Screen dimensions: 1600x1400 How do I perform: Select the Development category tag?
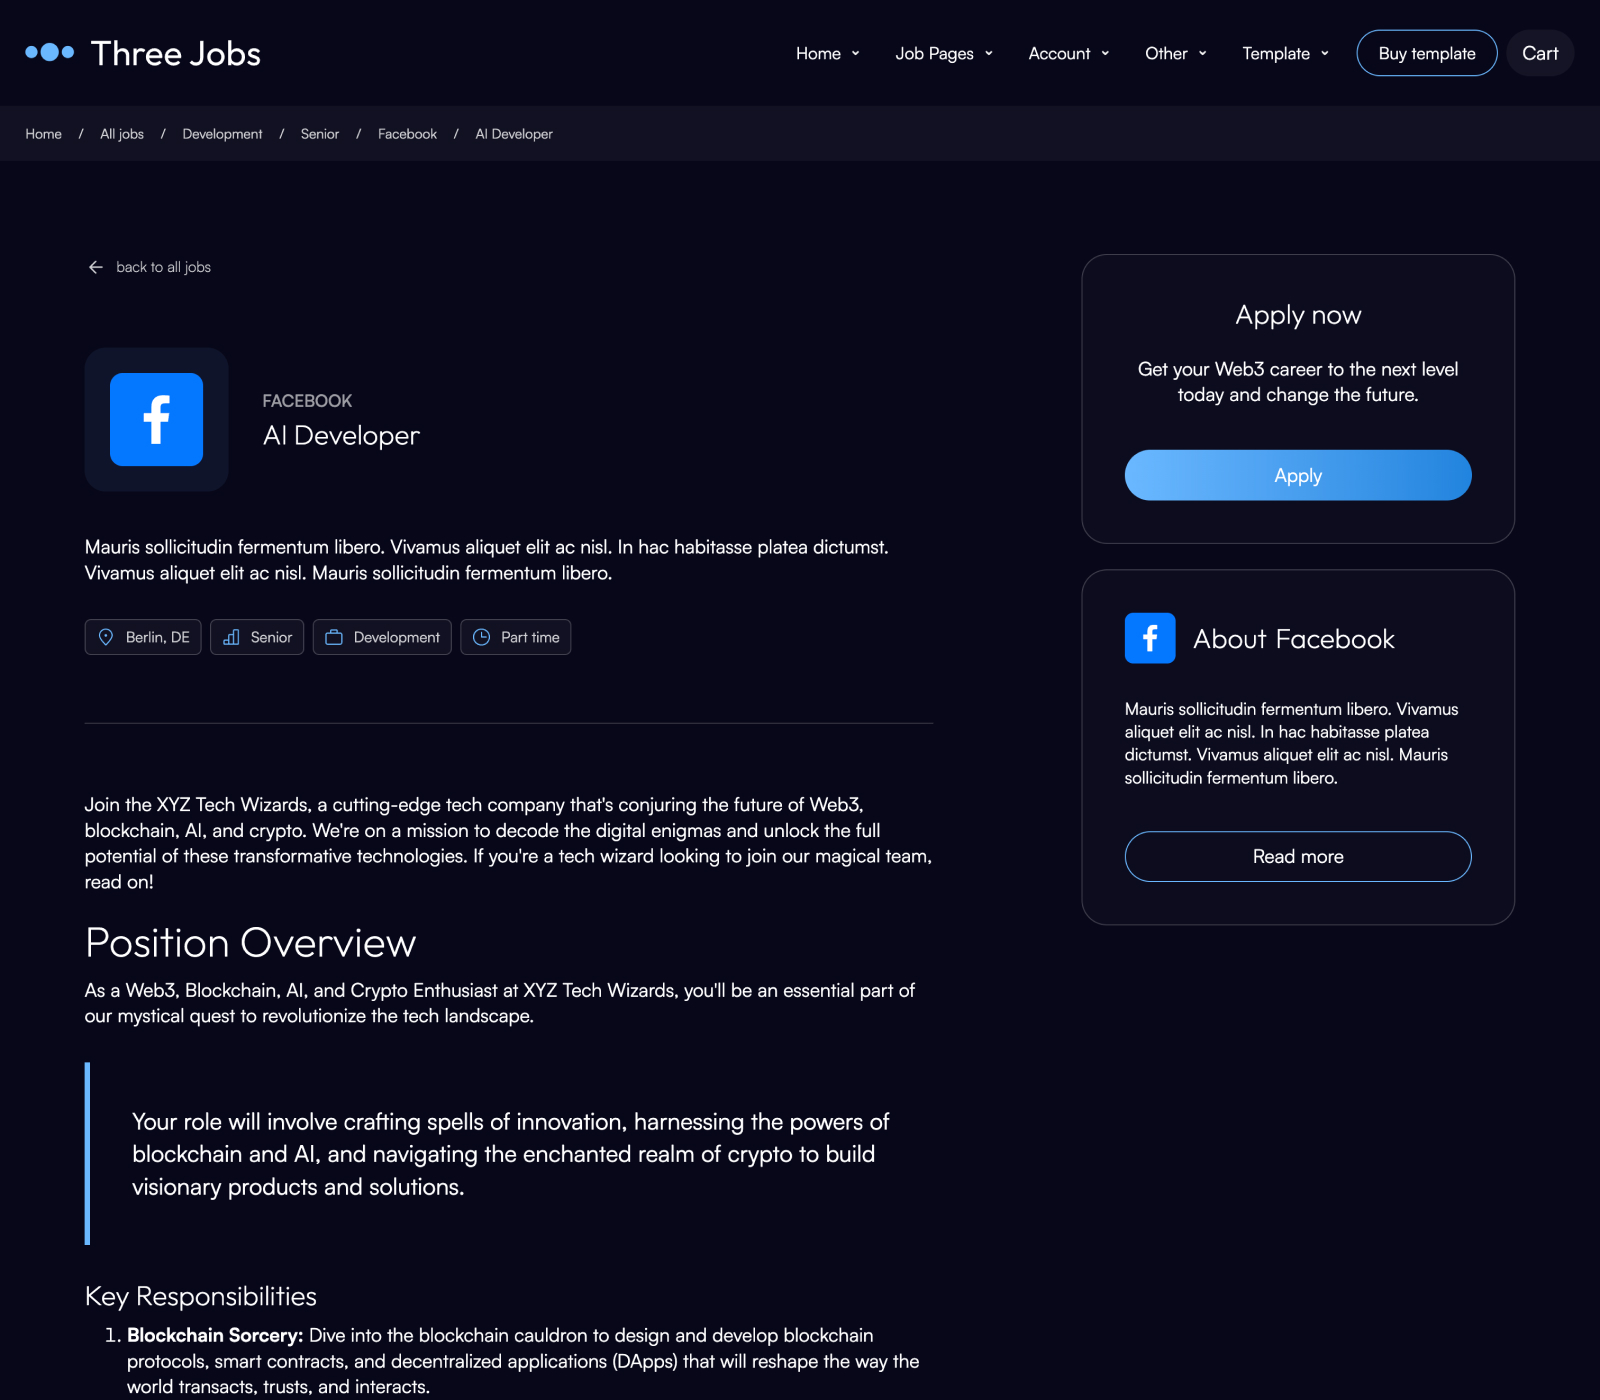coord(382,637)
